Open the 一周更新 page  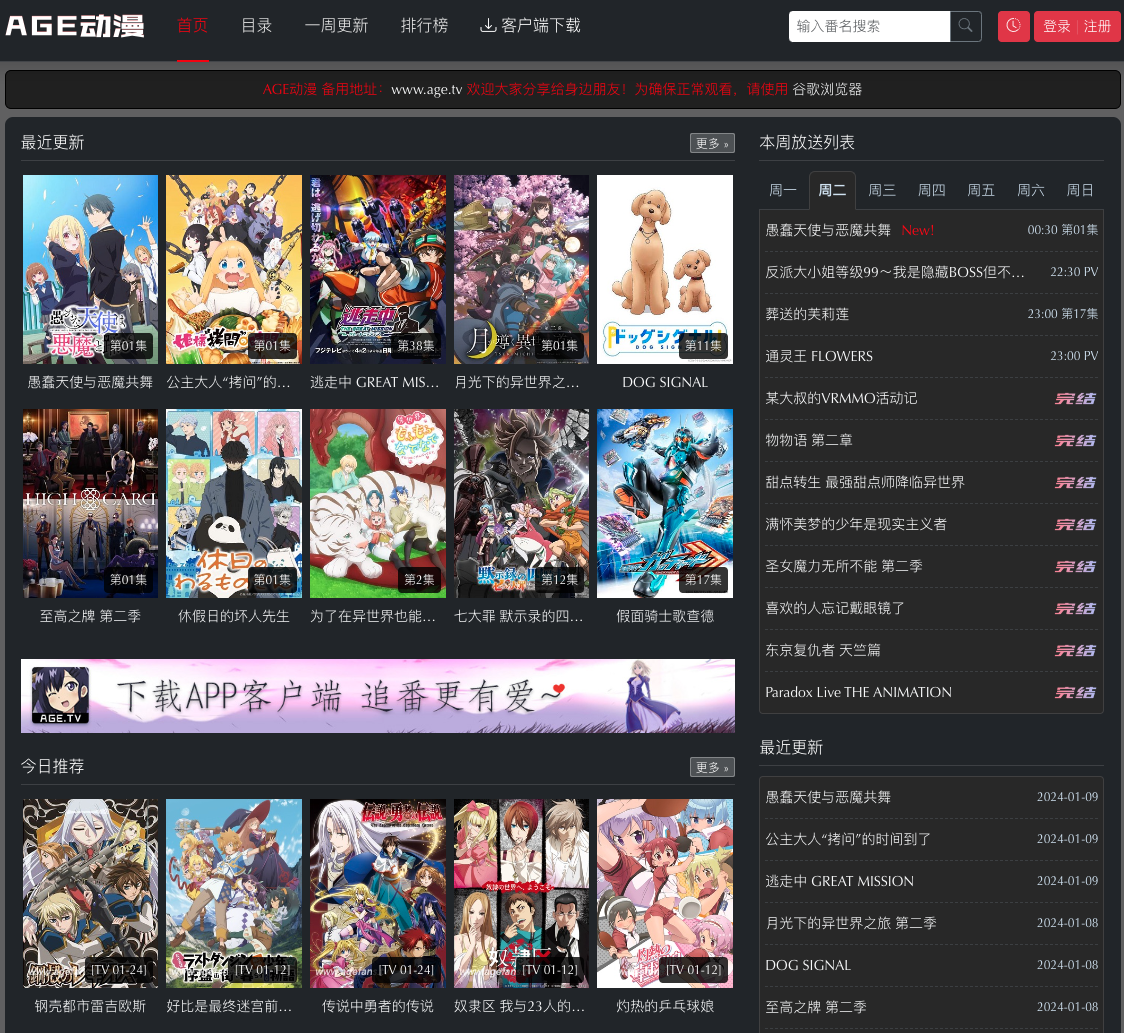pyautogui.click(x=336, y=26)
